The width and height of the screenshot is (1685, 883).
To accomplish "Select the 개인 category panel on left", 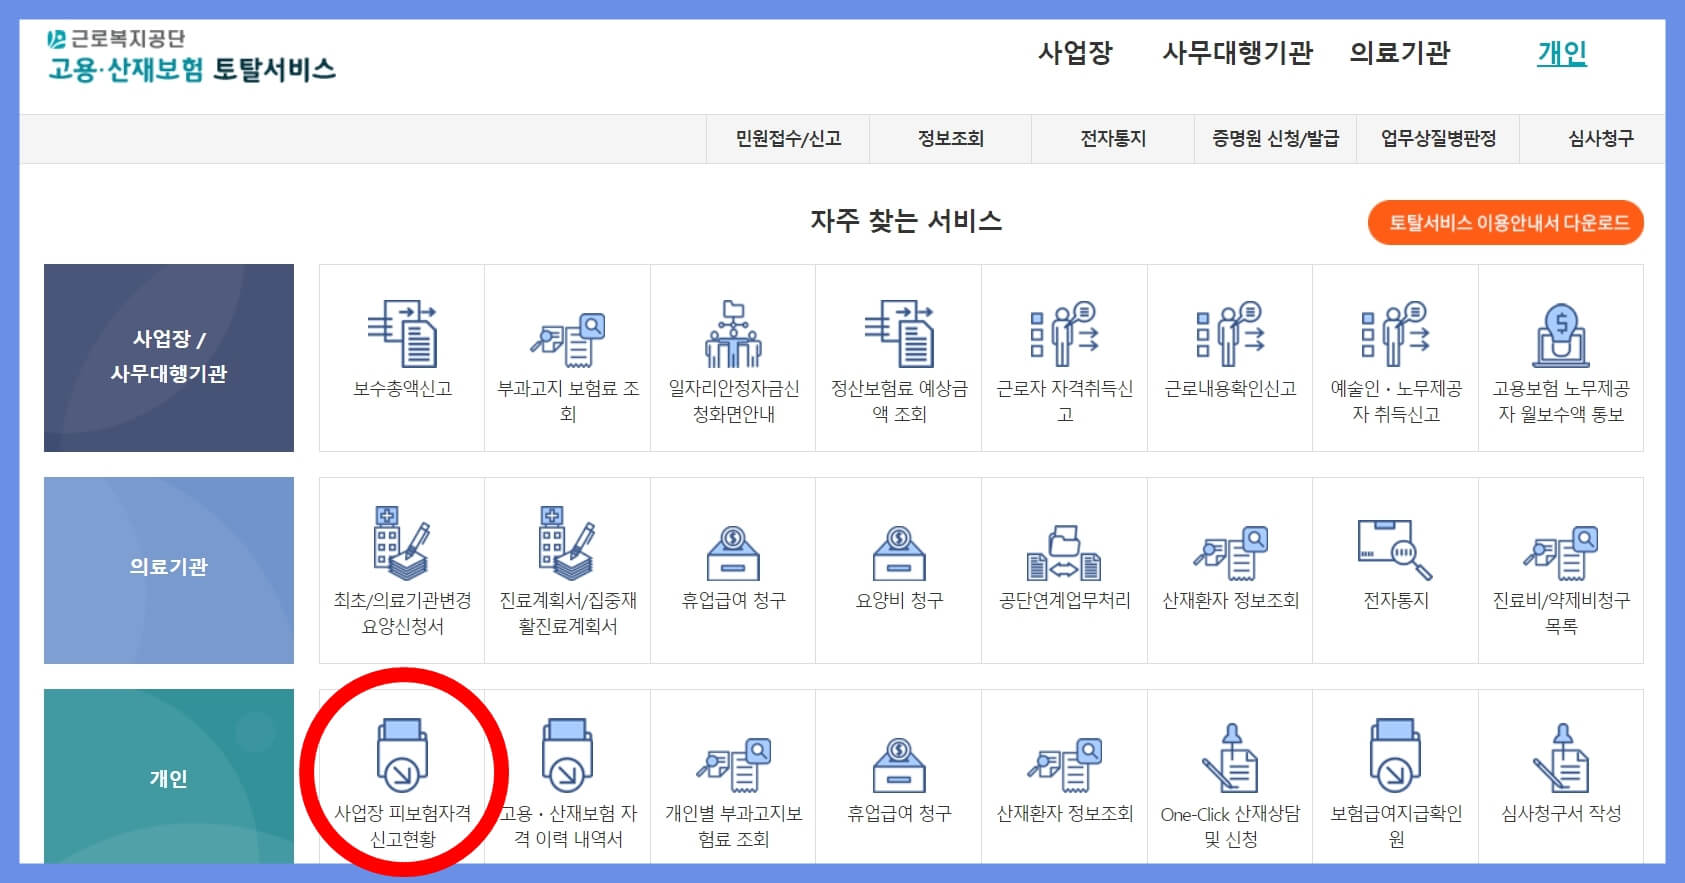I will tap(169, 777).
